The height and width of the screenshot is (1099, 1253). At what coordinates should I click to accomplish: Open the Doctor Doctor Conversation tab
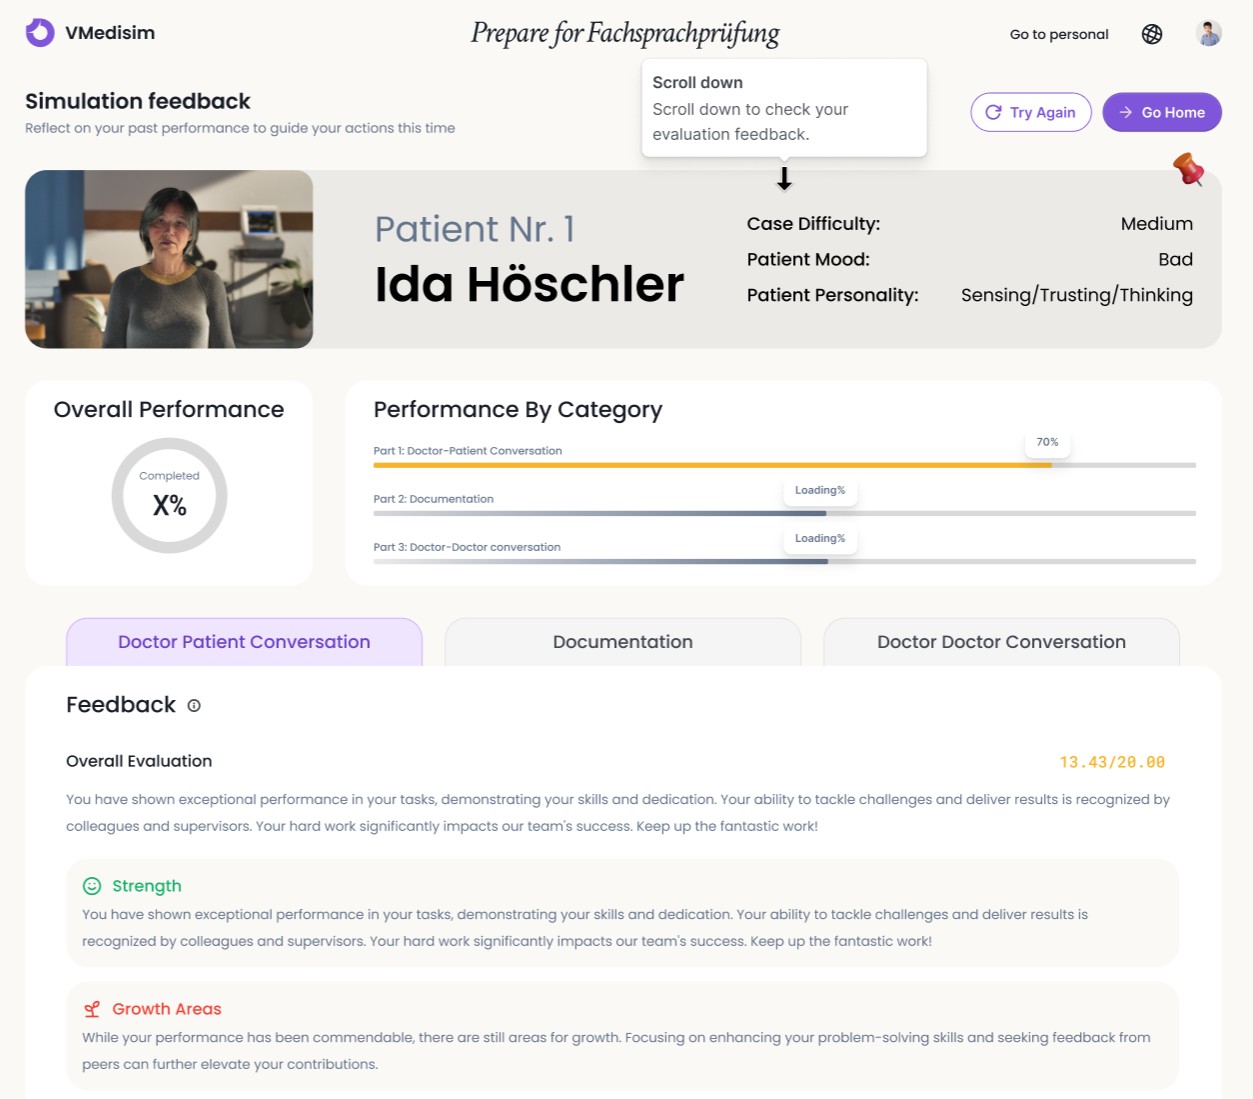click(x=1000, y=641)
